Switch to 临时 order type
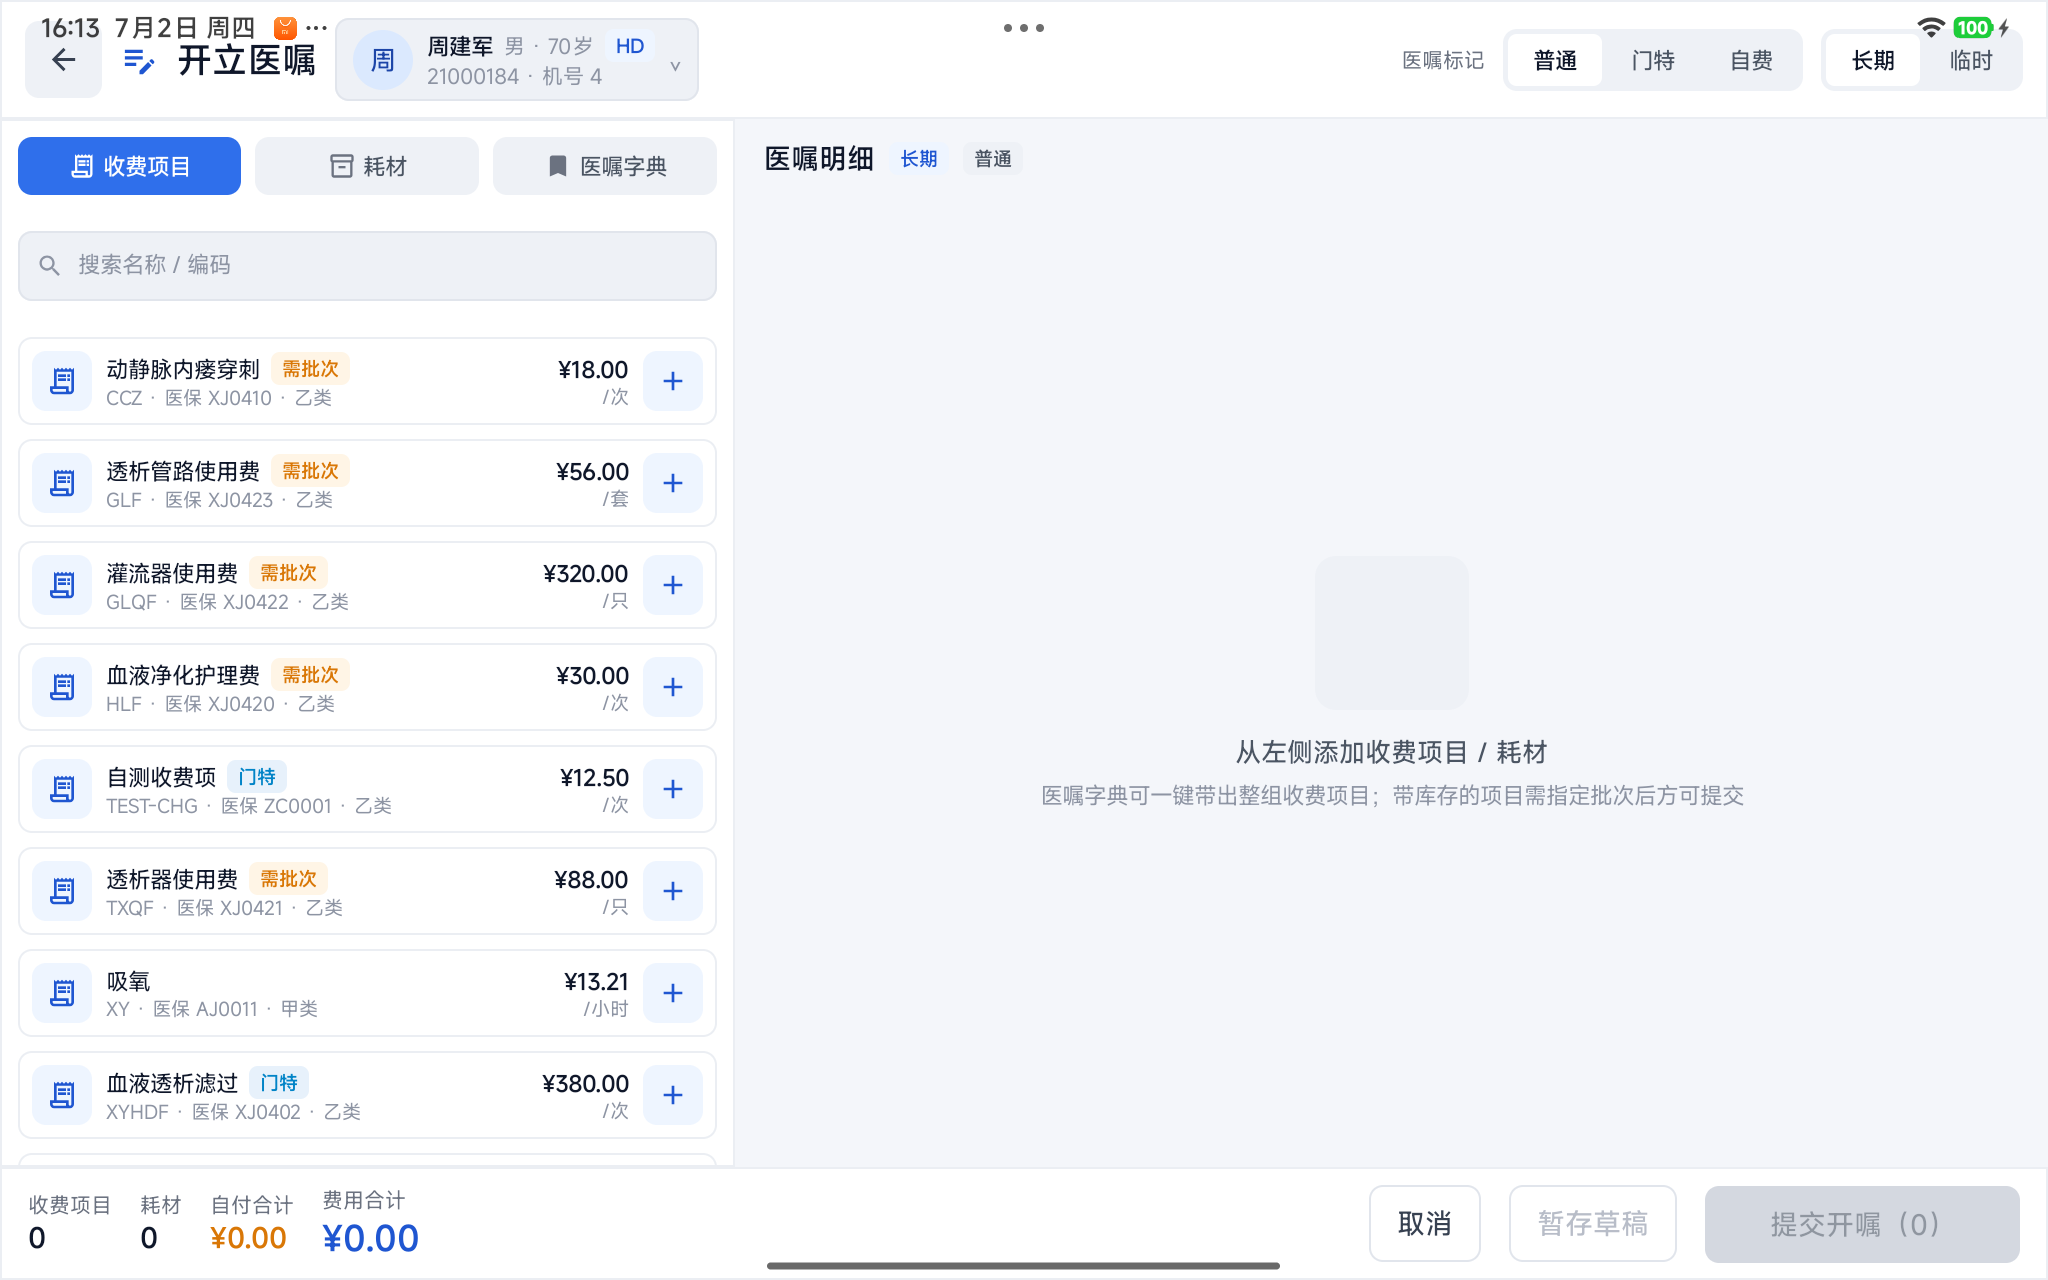The height and width of the screenshot is (1280, 2048). tap(1971, 60)
